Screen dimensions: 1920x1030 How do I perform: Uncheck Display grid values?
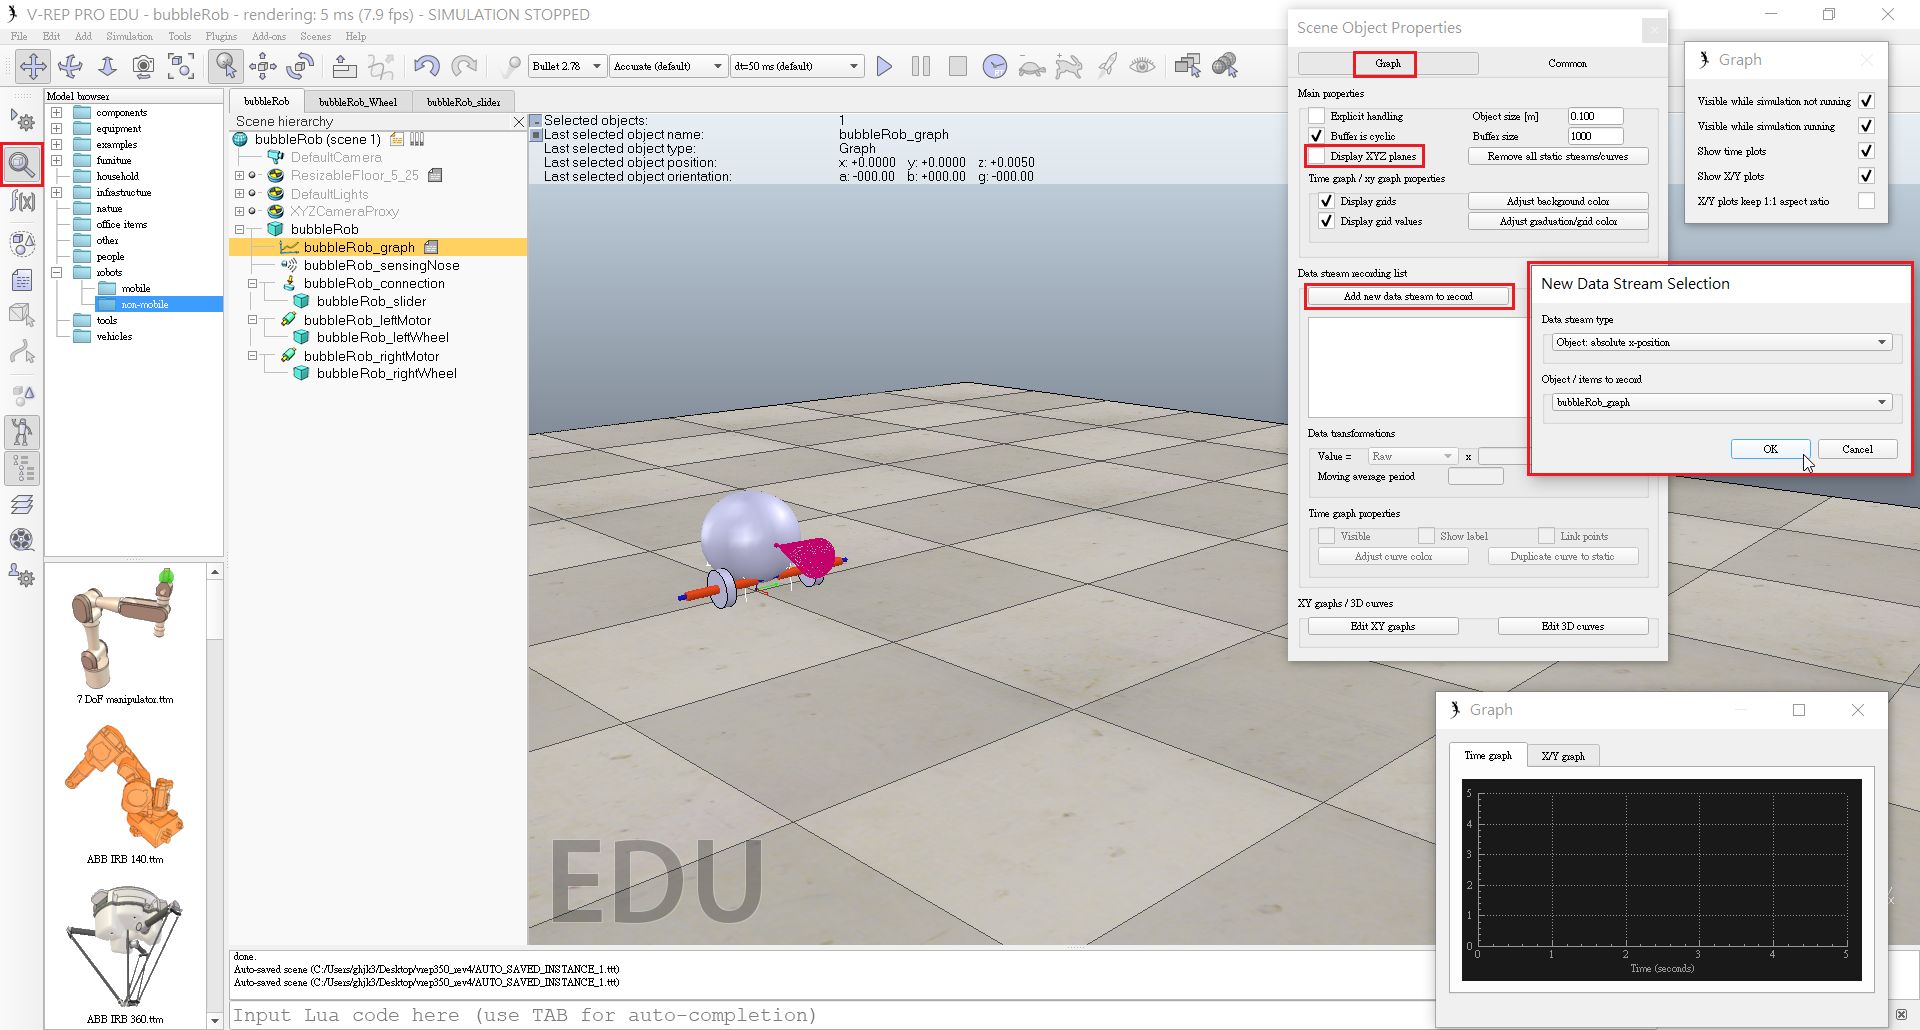[x=1327, y=221]
